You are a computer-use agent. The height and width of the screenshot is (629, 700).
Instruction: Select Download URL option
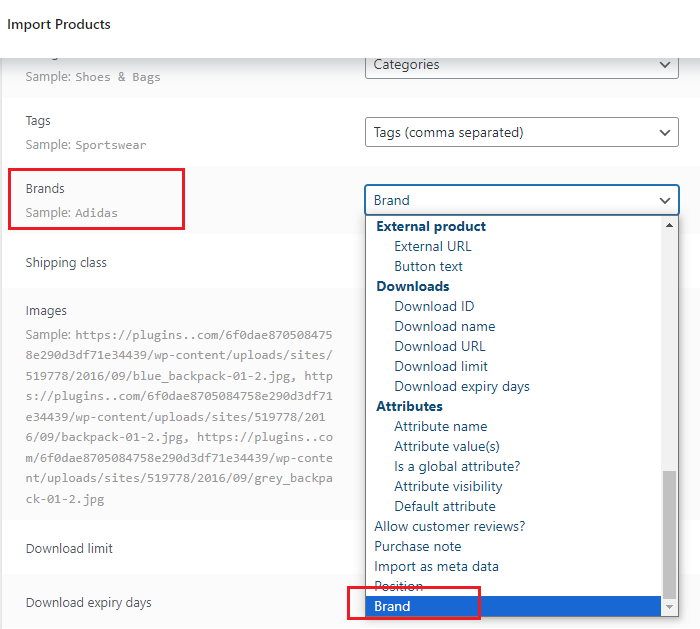pos(439,346)
